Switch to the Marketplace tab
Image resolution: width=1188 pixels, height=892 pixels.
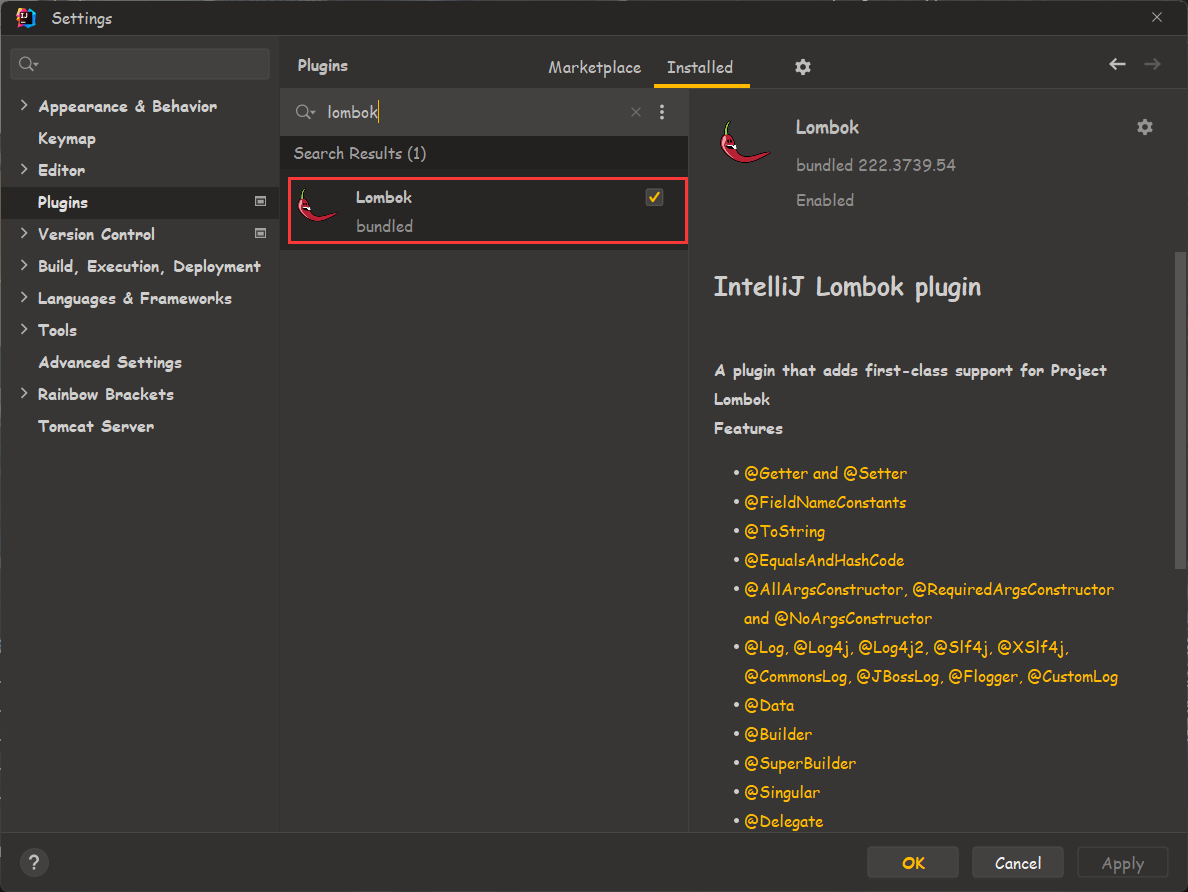click(595, 67)
